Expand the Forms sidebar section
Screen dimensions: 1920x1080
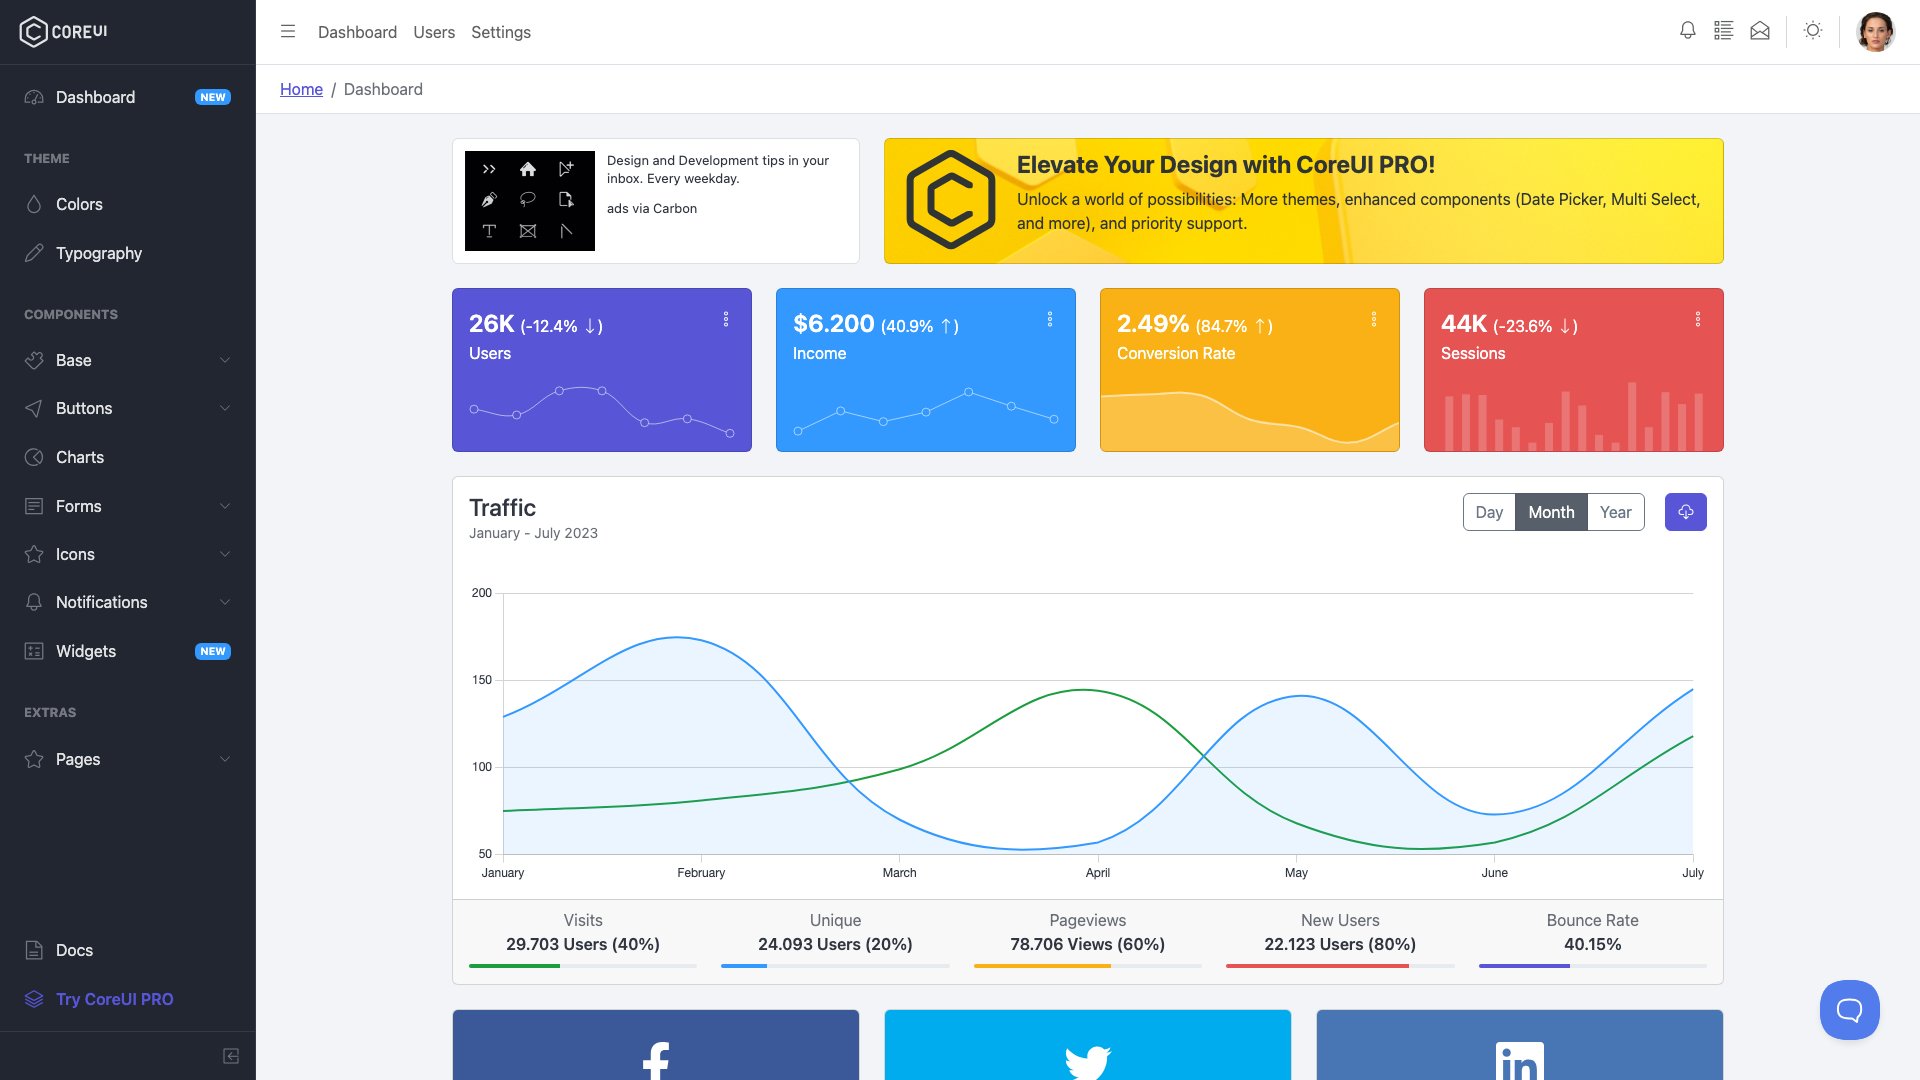point(77,506)
